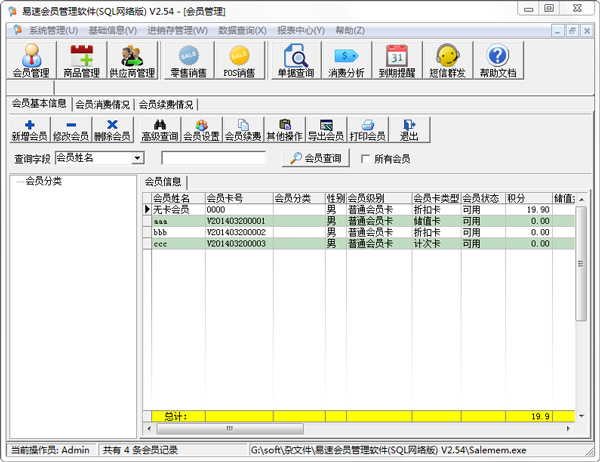Open 报表中心(Y) menu

(301, 30)
